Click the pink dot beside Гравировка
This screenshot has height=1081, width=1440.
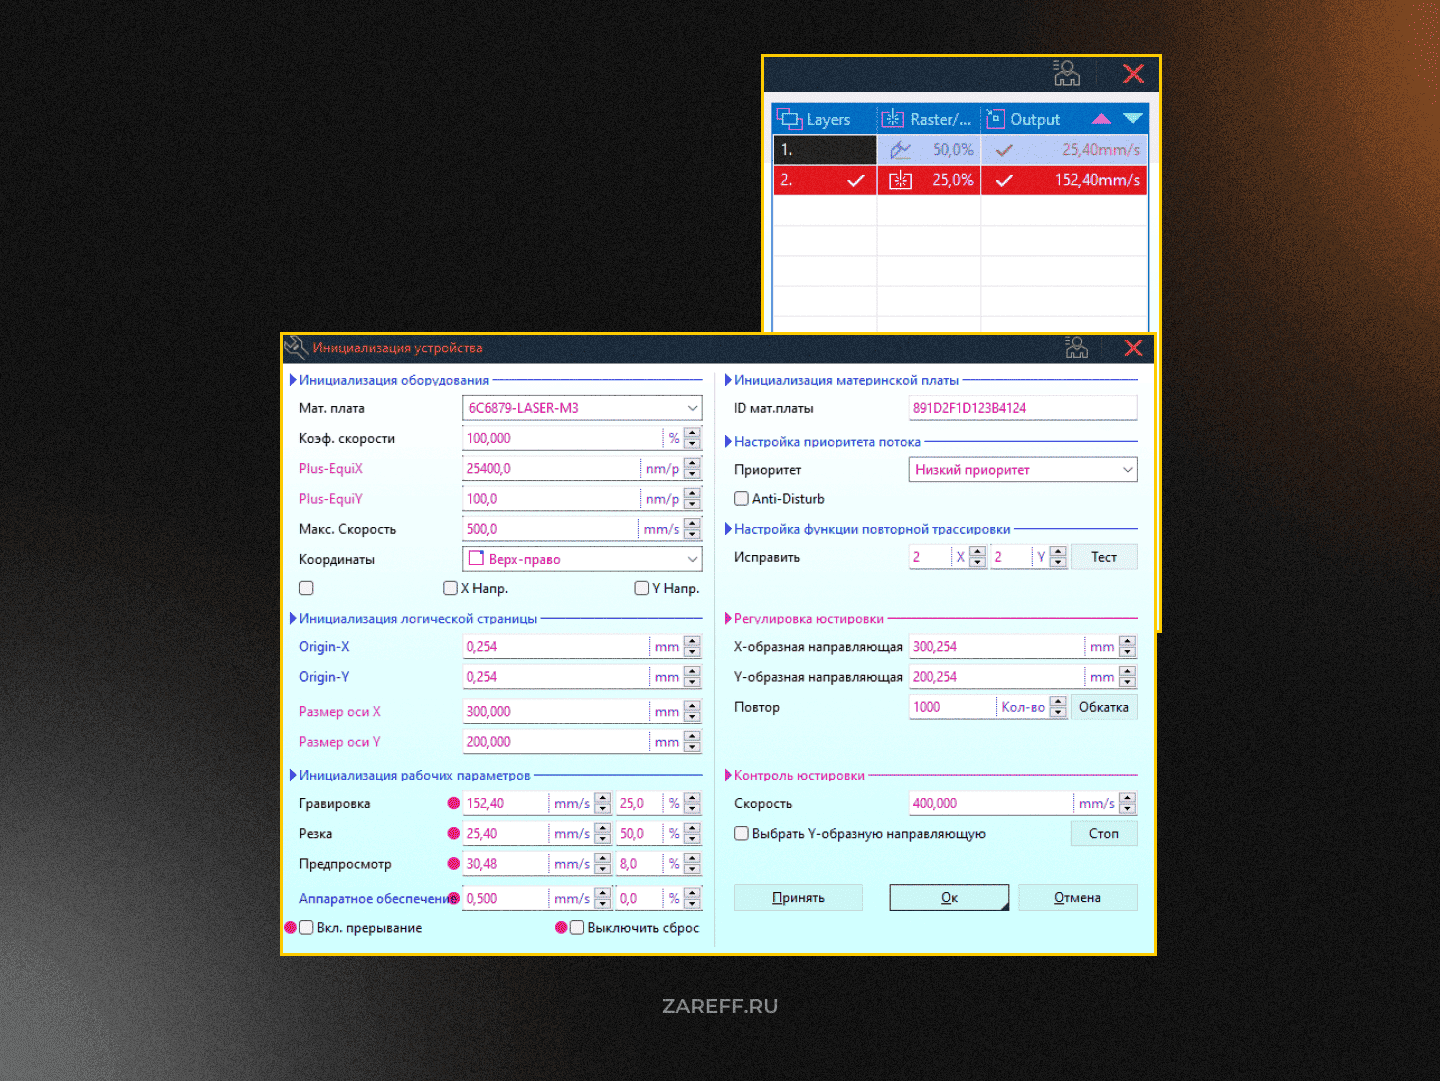[454, 803]
